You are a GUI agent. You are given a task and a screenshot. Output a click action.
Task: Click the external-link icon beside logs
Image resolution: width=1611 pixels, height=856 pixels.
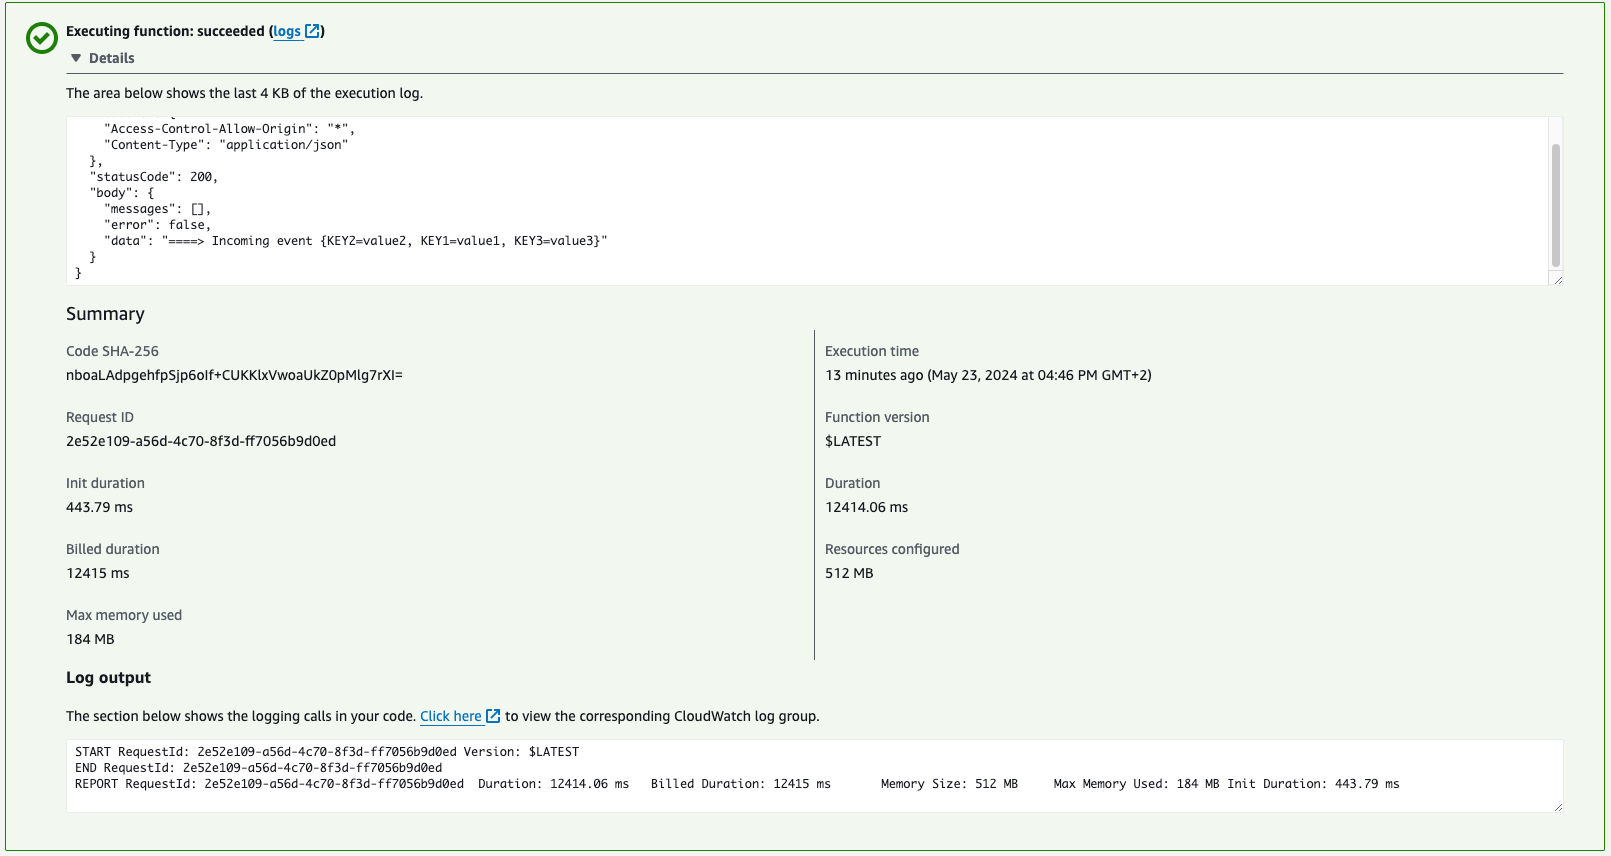[312, 31]
